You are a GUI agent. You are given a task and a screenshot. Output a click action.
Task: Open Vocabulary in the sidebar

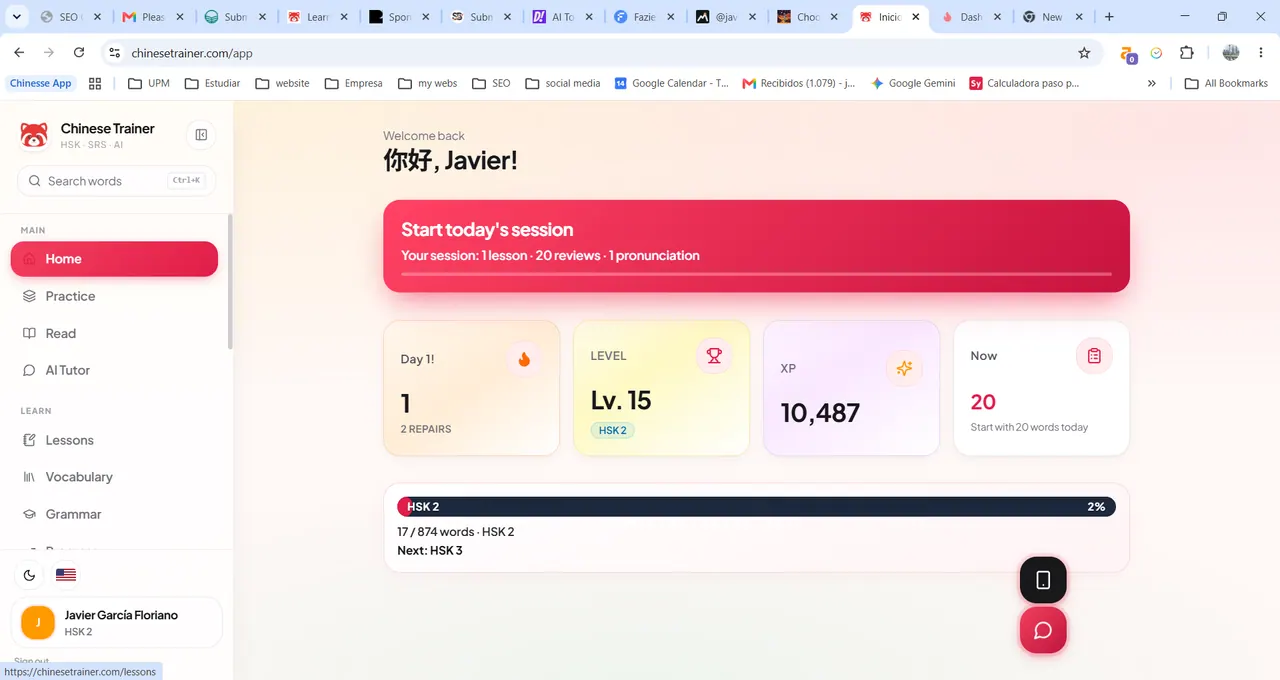pyautogui.click(x=114, y=477)
